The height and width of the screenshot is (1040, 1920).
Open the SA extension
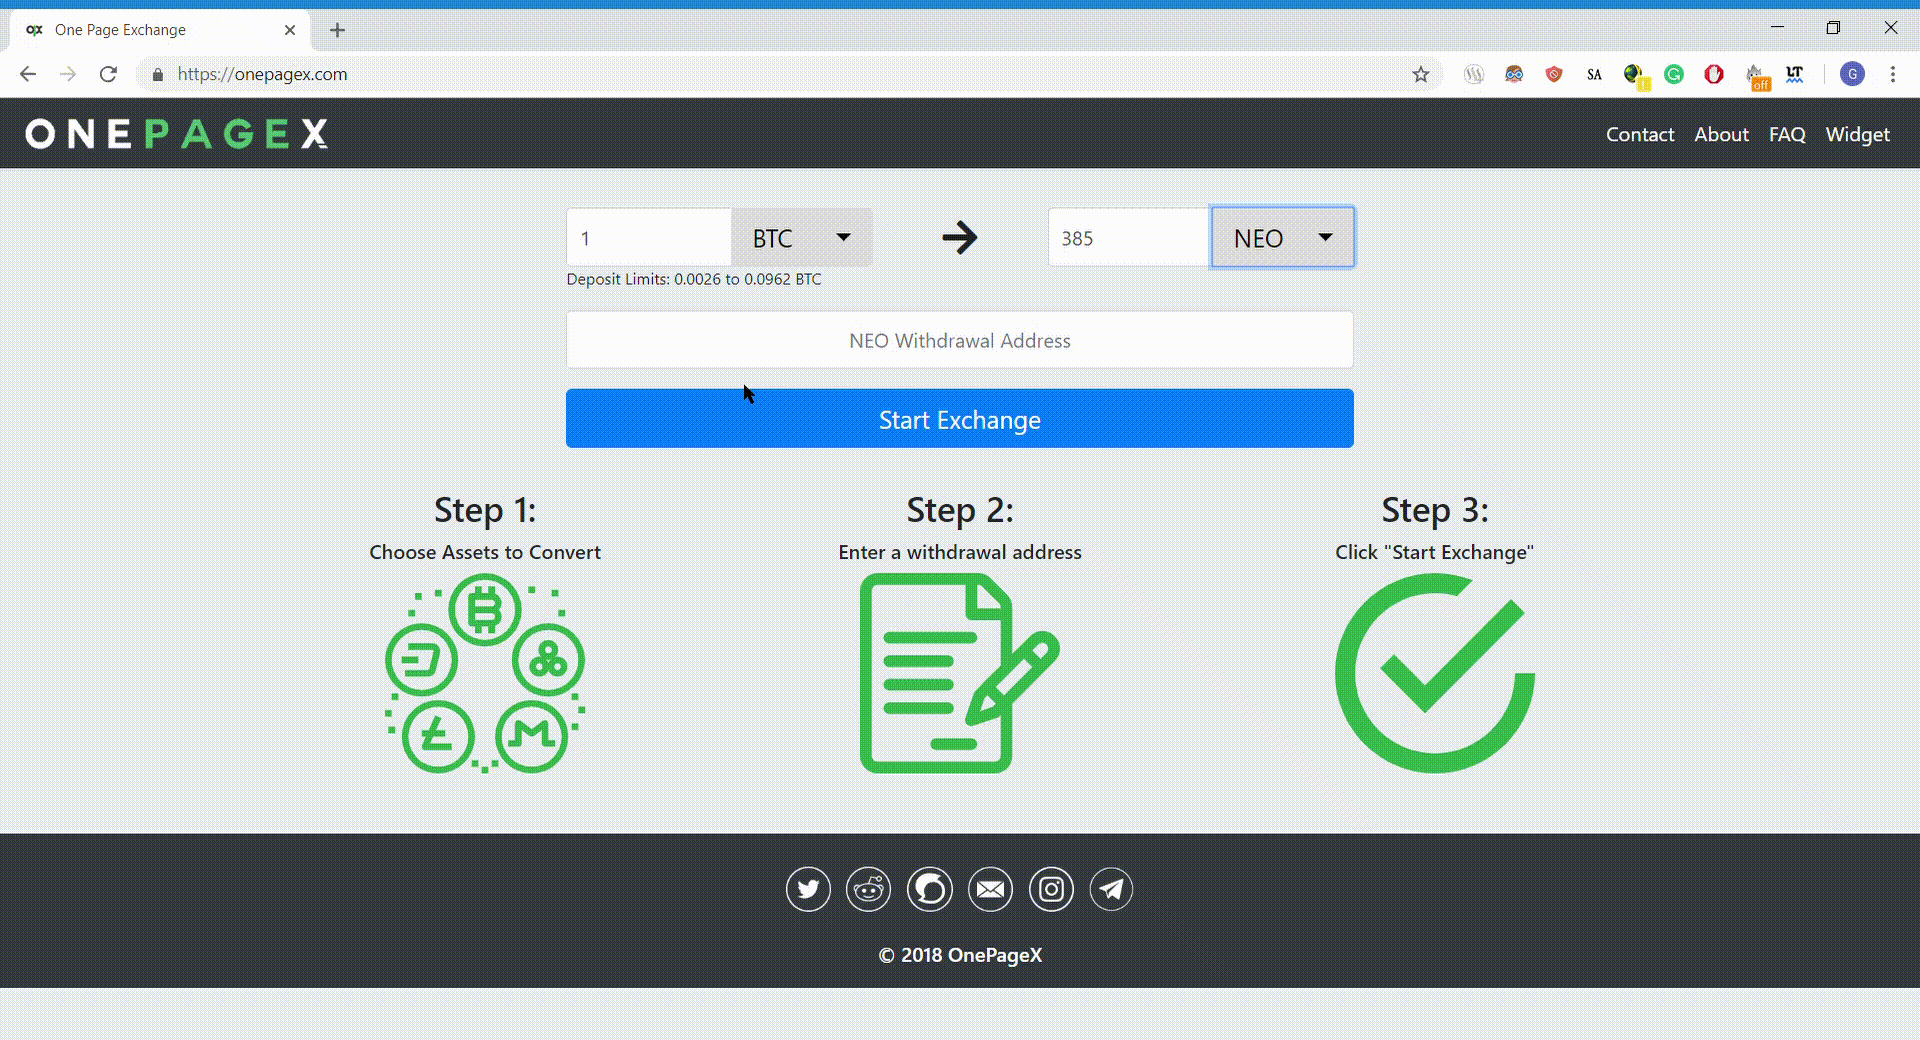pos(1594,74)
